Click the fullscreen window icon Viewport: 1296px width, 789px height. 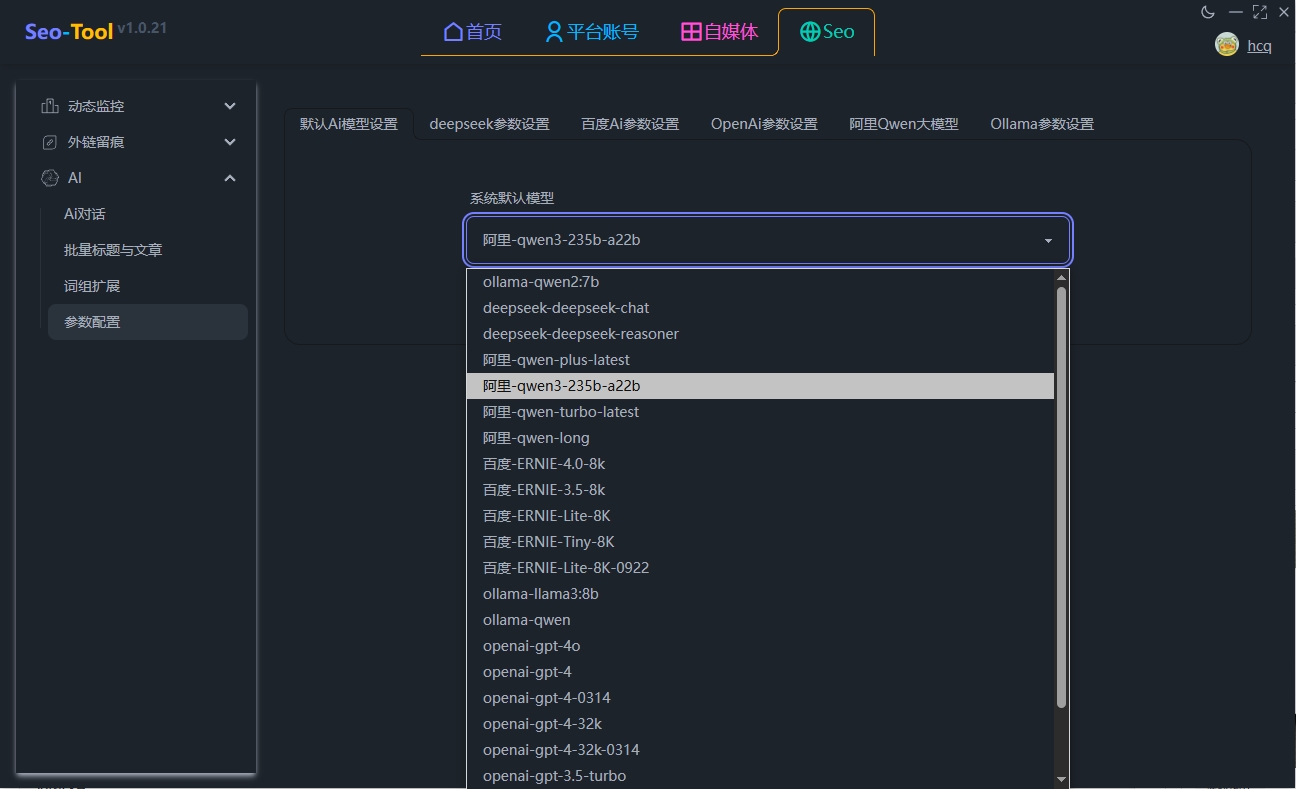click(1260, 12)
